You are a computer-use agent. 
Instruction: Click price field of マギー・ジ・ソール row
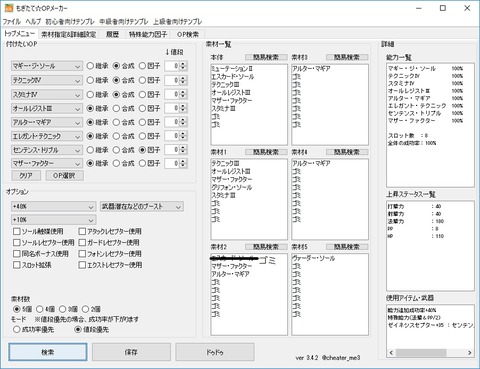(x=172, y=66)
